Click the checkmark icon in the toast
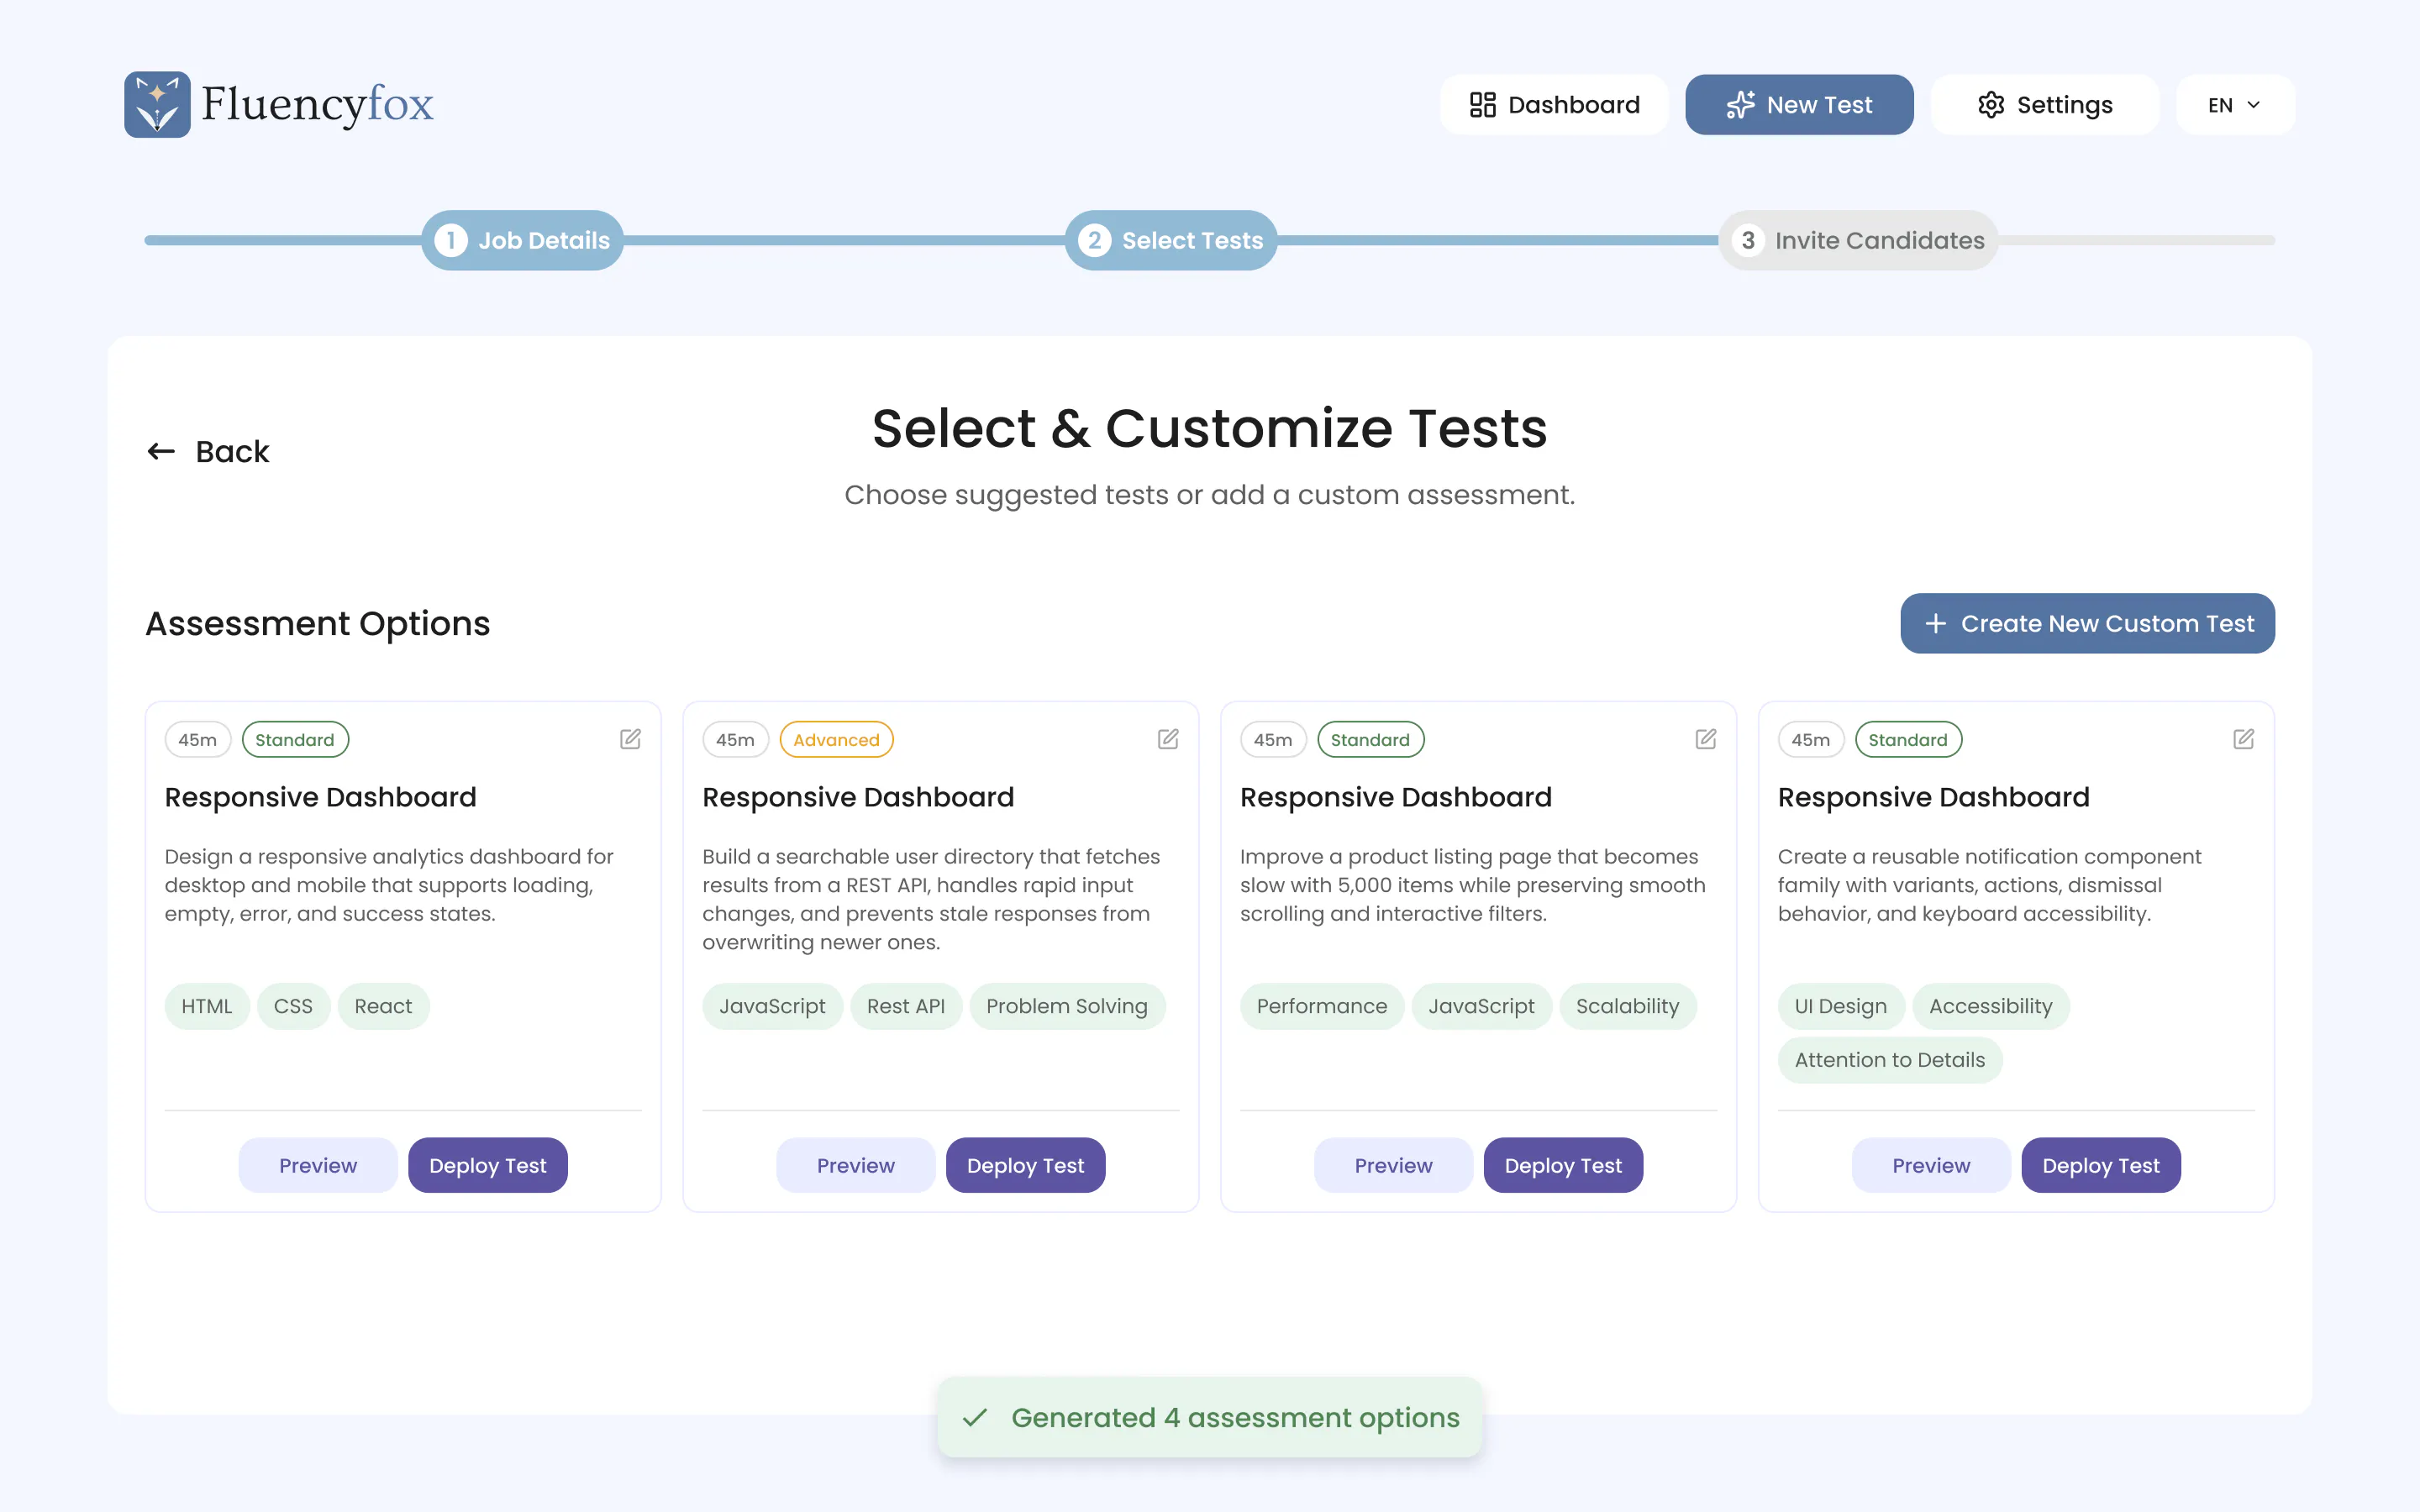The width and height of the screenshot is (2420, 1512). coord(975,1418)
